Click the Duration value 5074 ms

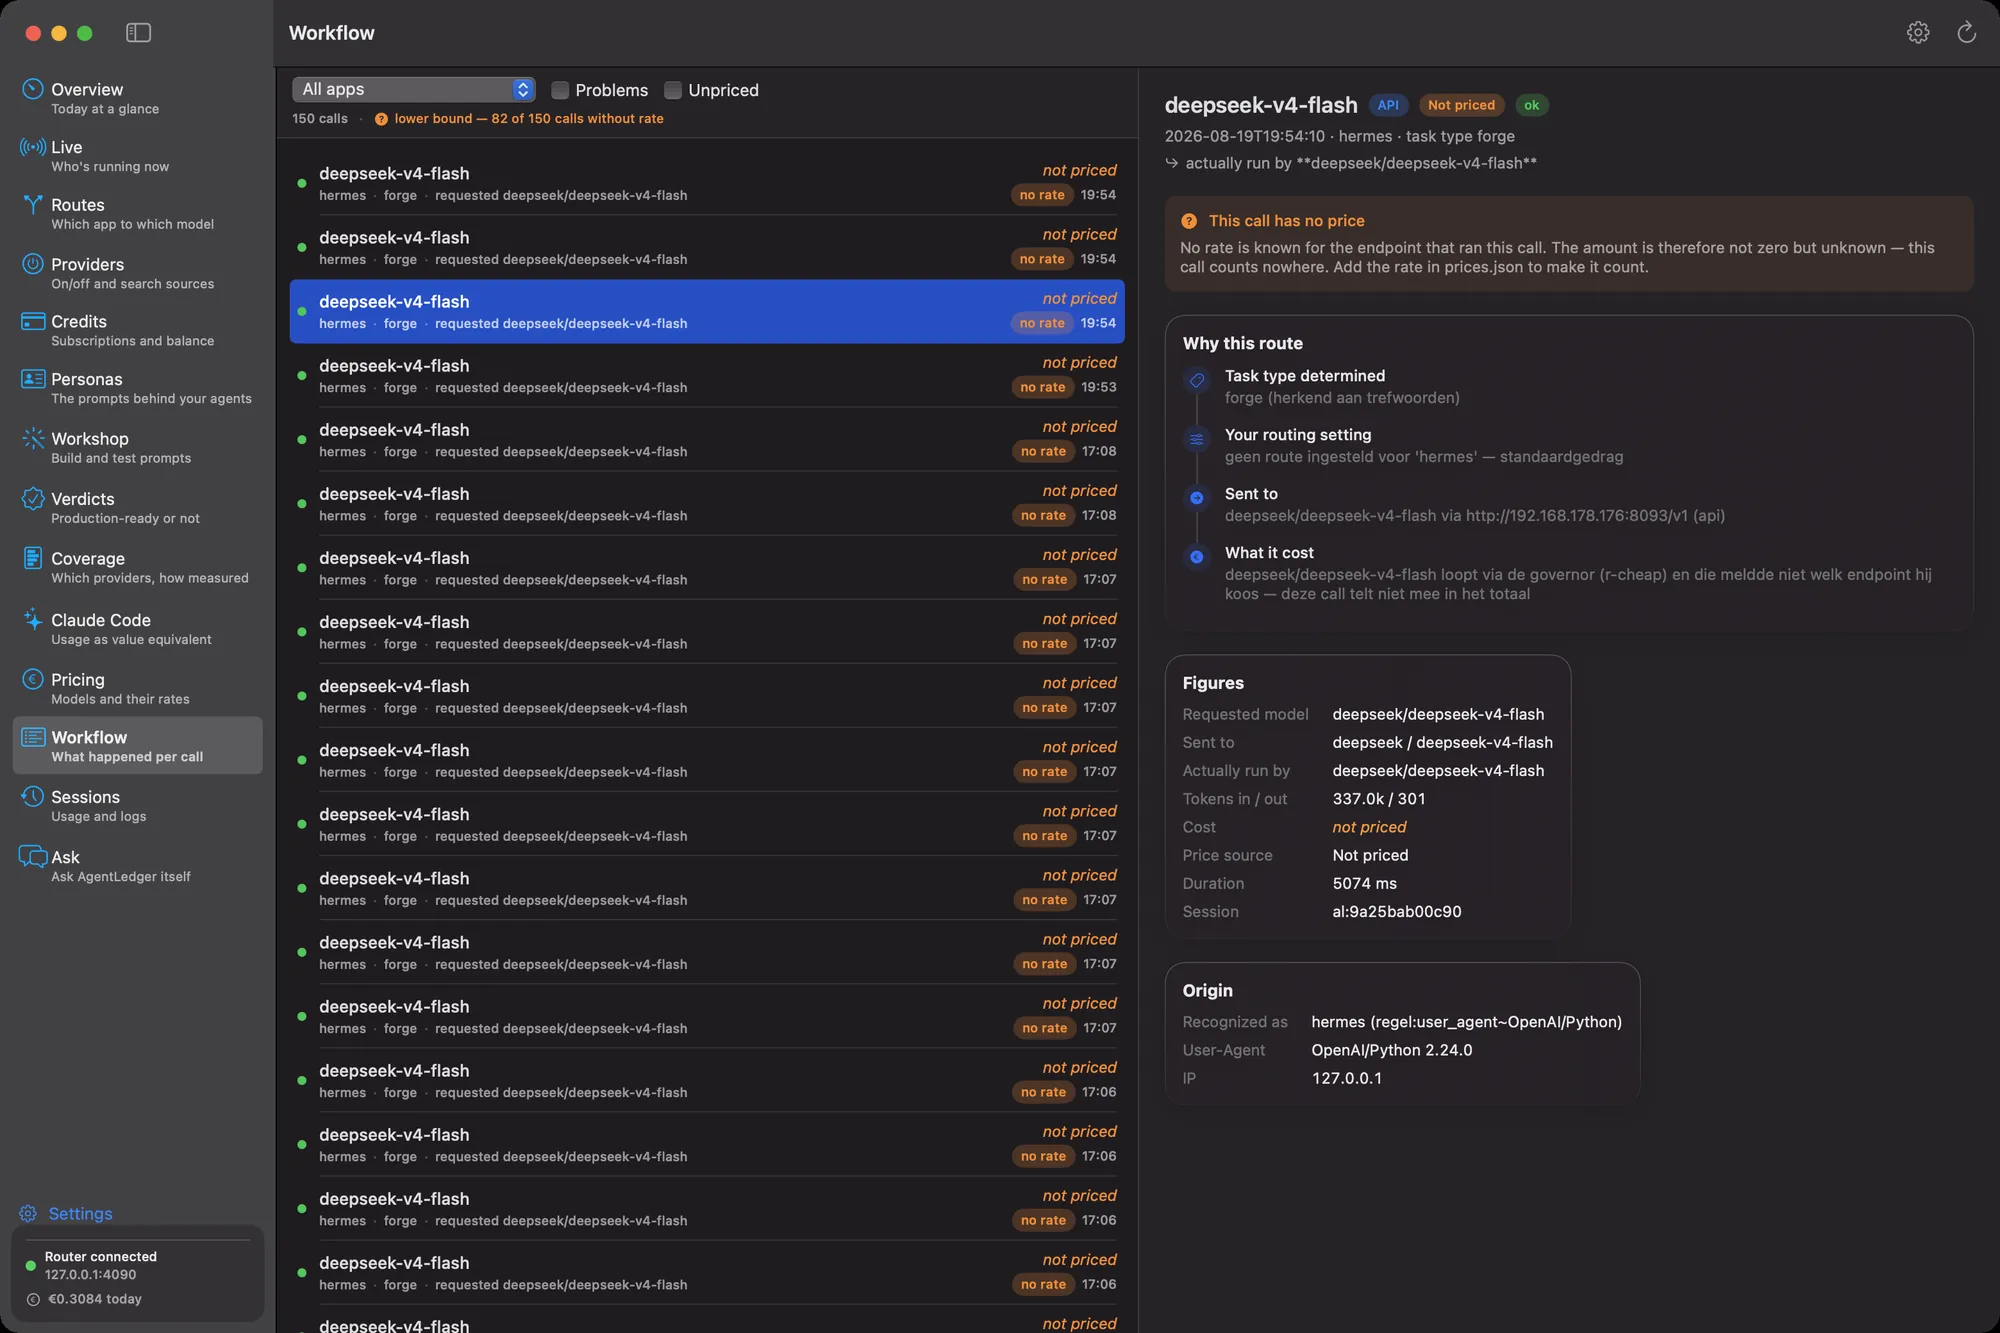[1364, 884]
